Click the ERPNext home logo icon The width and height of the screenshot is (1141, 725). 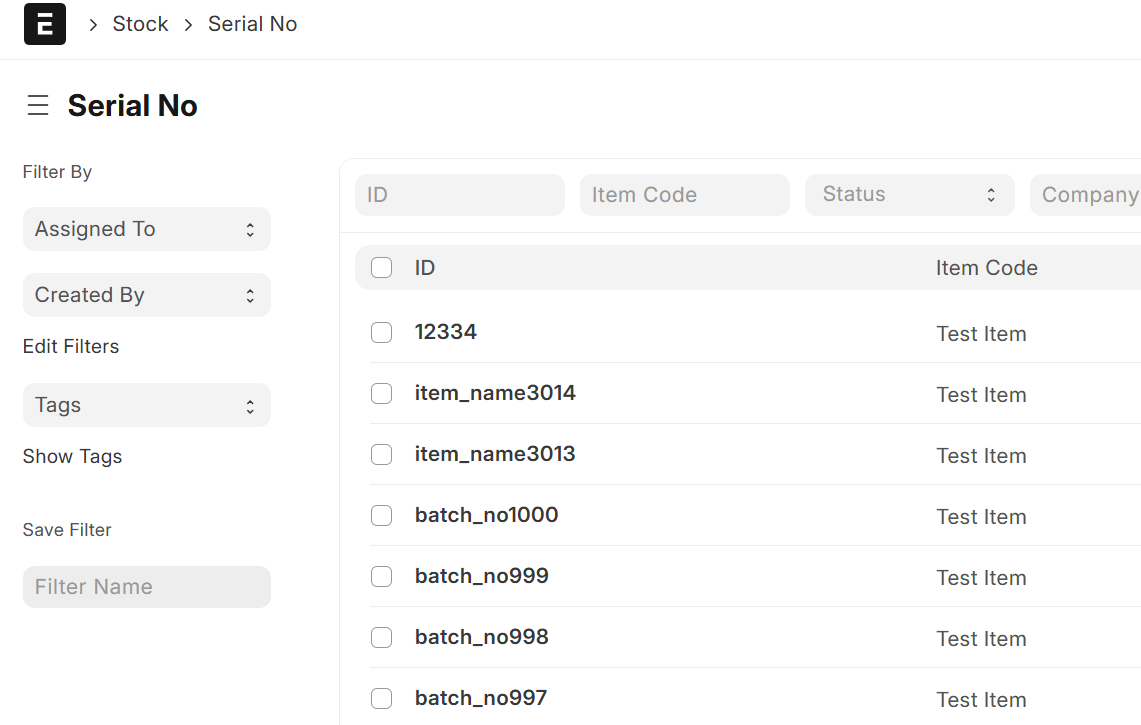(45, 24)
